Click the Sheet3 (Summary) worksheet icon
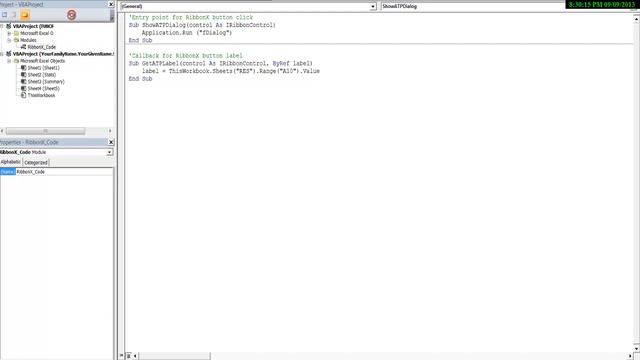This screenshot has height=360, width=640. pos(24,82)
